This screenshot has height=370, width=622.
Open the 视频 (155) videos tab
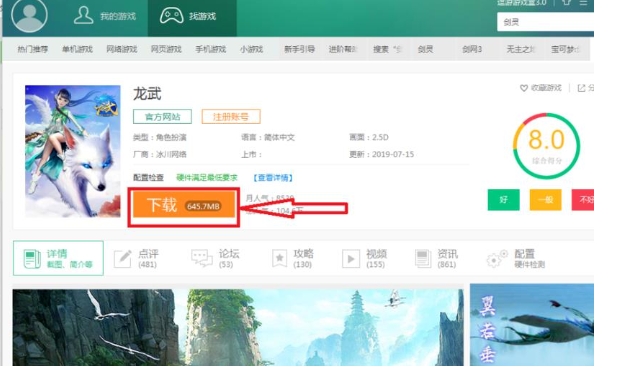(364, 258)
